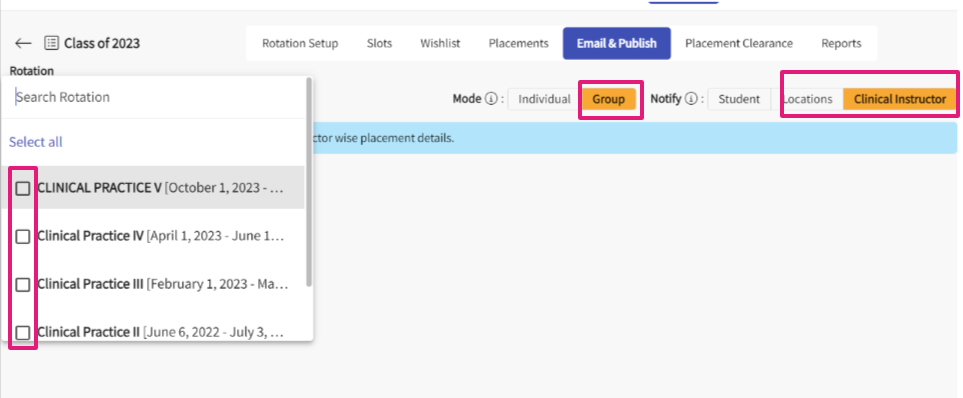Select the Email & Publish tab
Viewport: 963px width, 398px height.
(617, 43)
